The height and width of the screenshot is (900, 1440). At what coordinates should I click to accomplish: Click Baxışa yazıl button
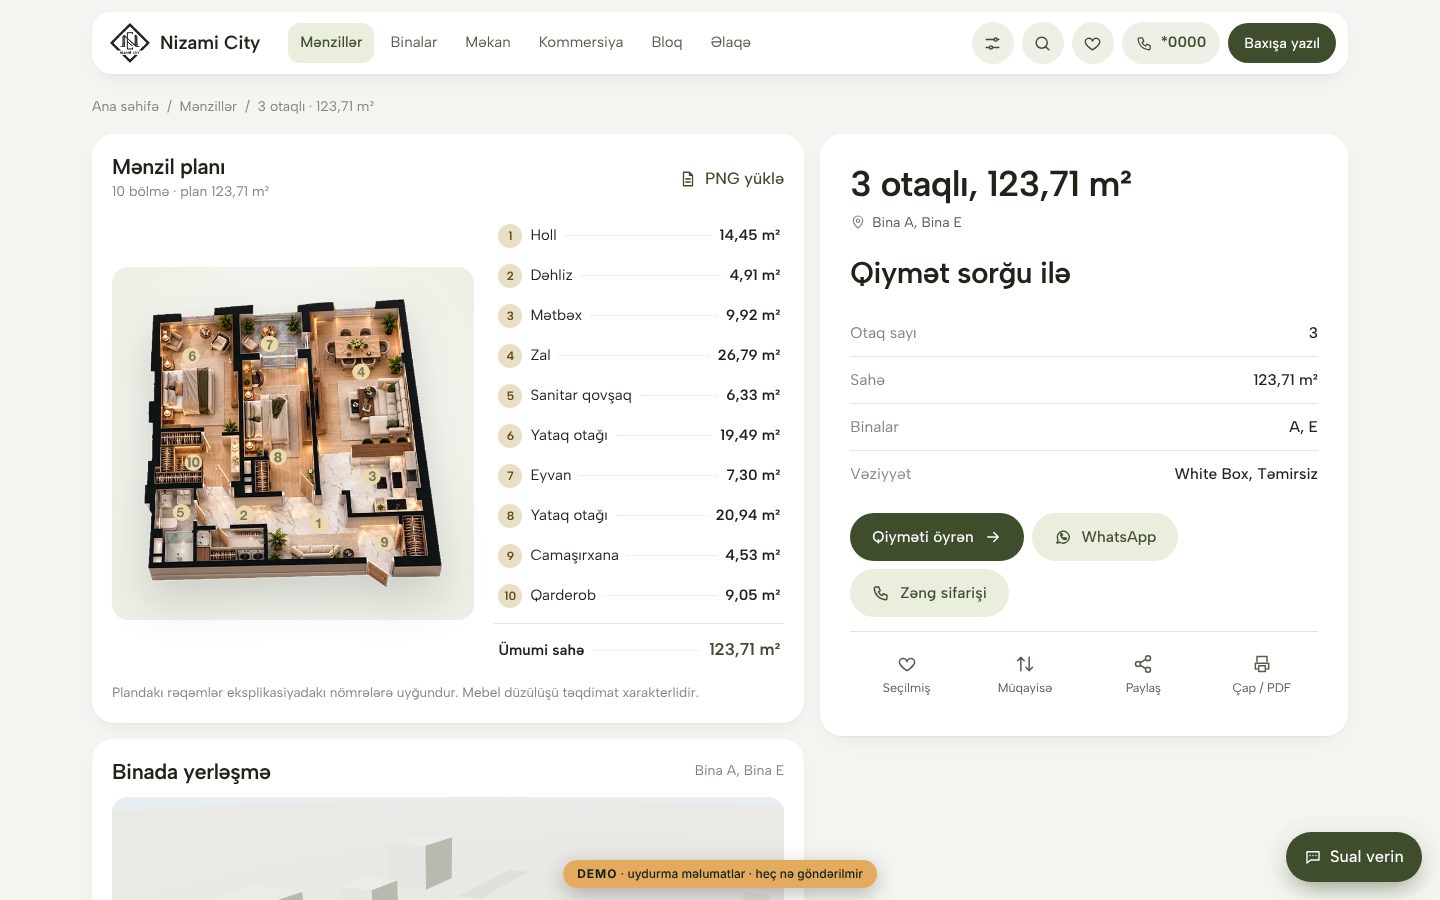point(1281,43)
